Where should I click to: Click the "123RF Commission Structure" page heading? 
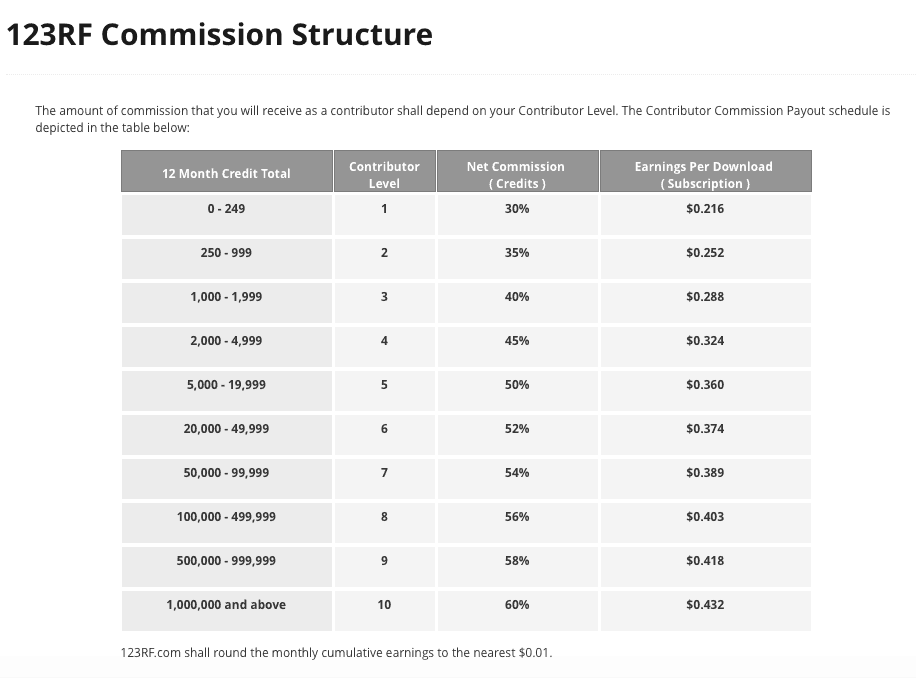tap(220, 35)
